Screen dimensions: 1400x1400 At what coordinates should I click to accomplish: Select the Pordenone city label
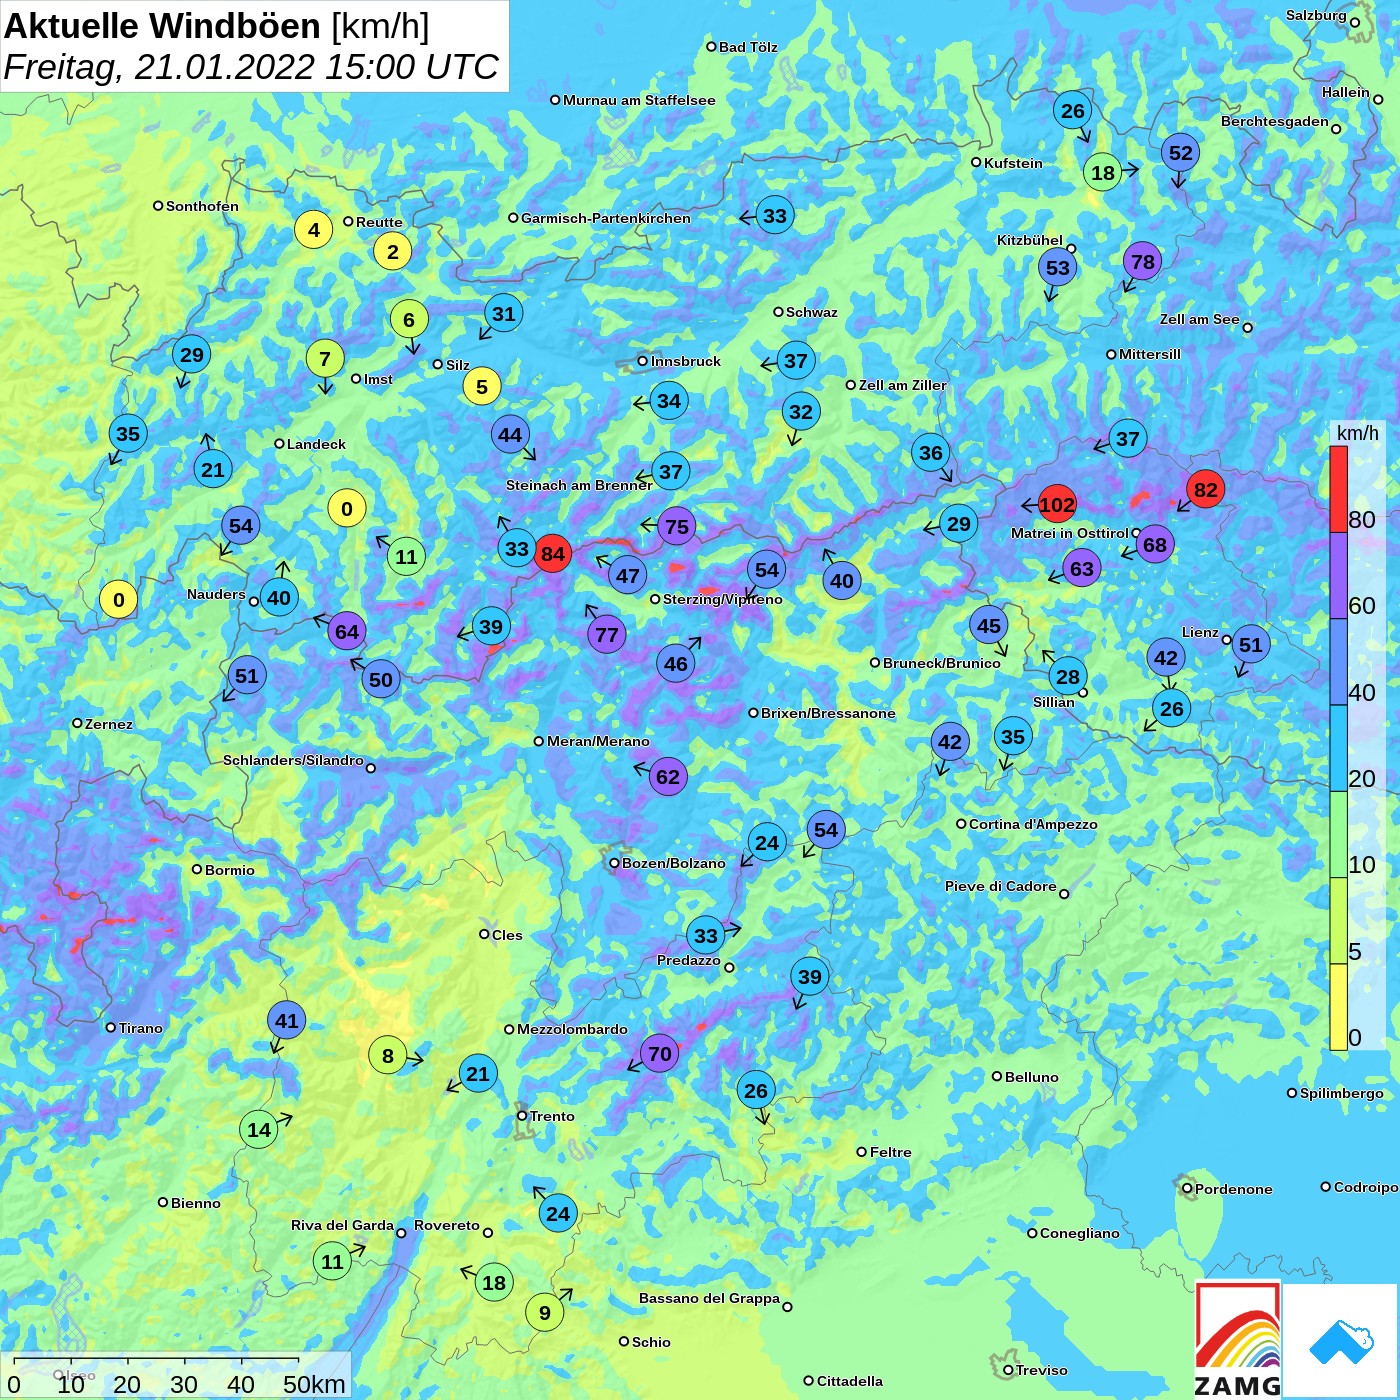click(x=1234, y=1189)
